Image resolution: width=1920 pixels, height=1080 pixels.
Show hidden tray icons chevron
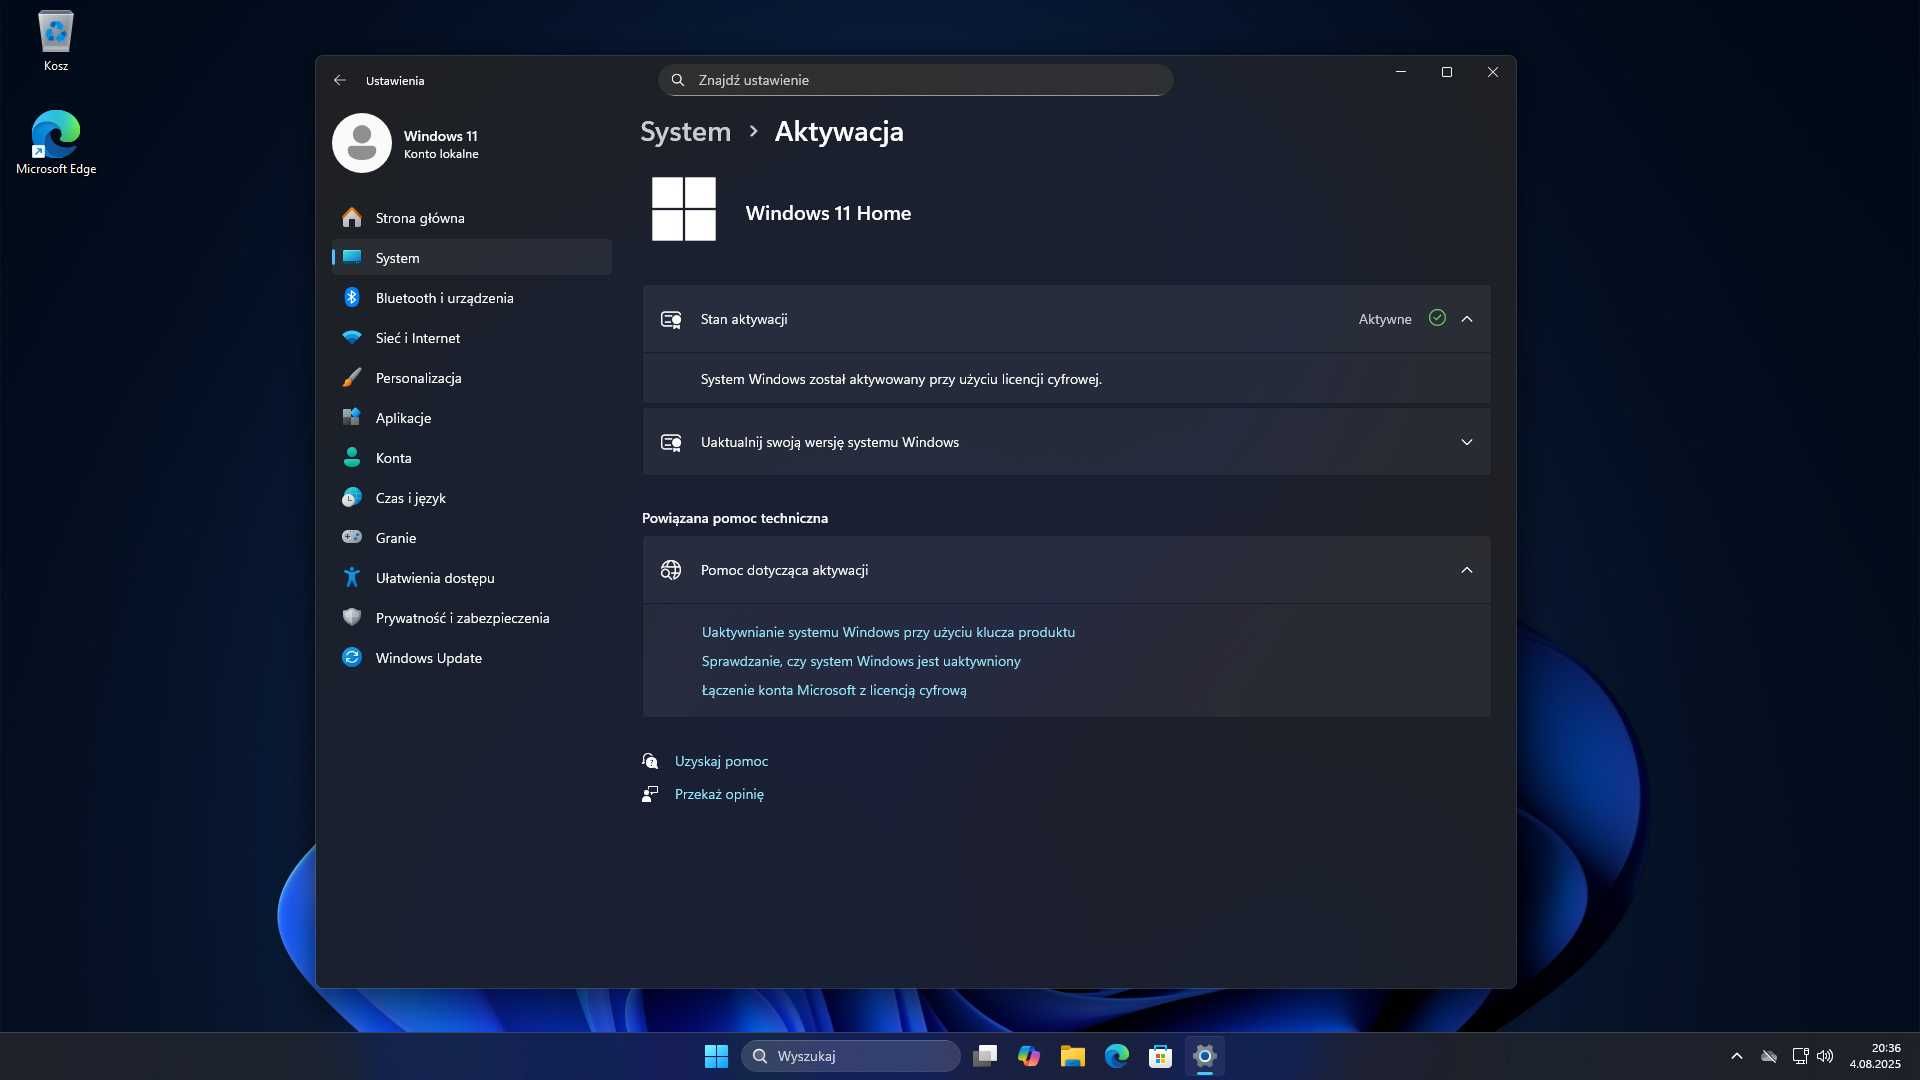(x=1737, y=1056)
